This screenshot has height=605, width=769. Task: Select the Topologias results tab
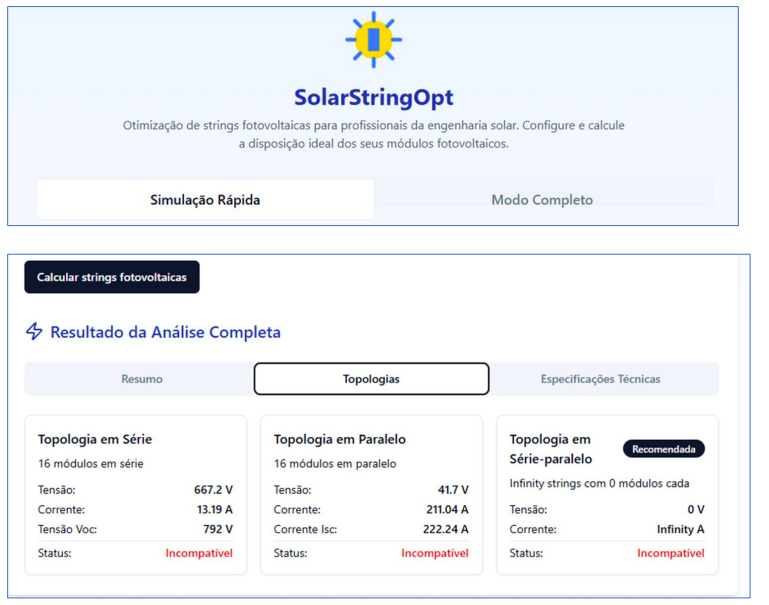click(371, 379)
